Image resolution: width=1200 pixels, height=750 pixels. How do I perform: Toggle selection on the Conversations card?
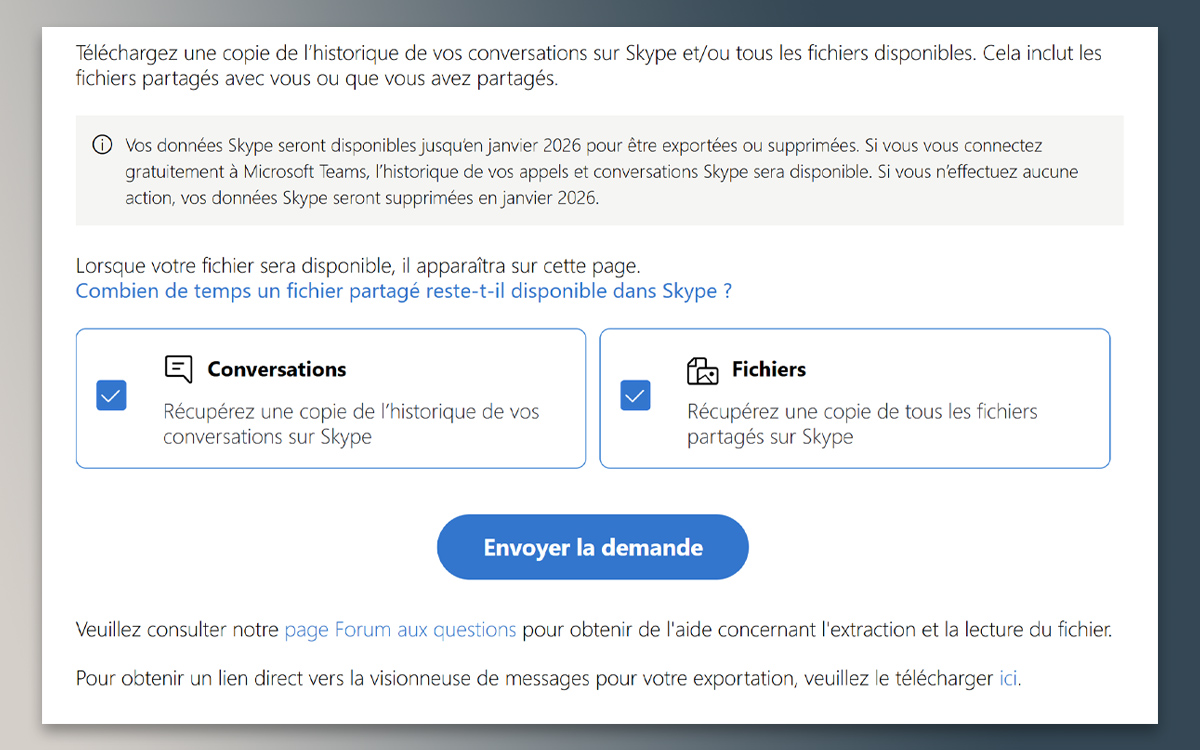coord(330,398)
